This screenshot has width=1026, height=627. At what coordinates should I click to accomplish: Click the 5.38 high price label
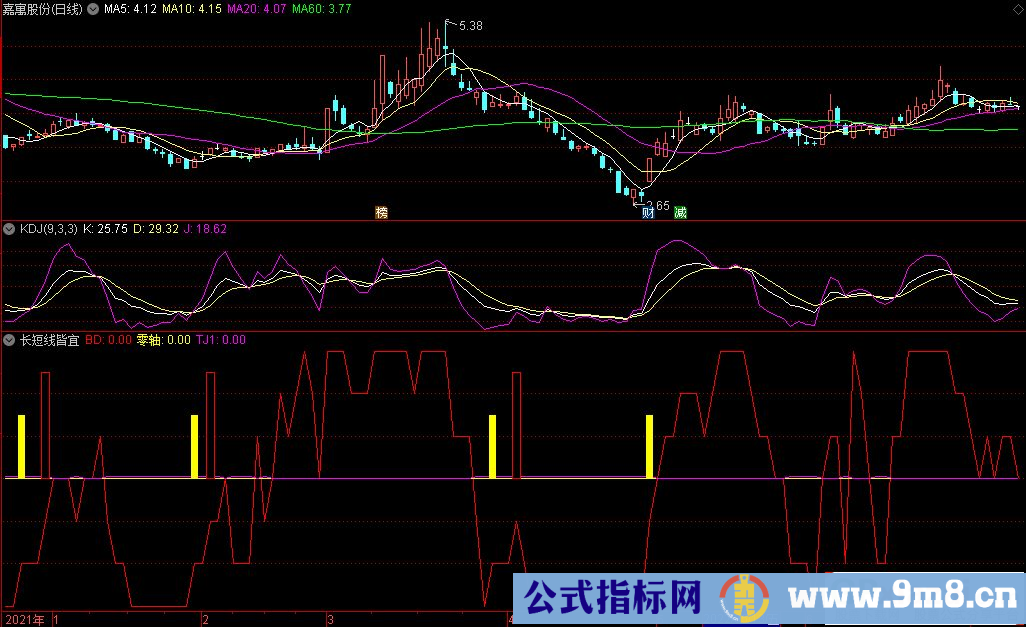(x=470, y=26)
